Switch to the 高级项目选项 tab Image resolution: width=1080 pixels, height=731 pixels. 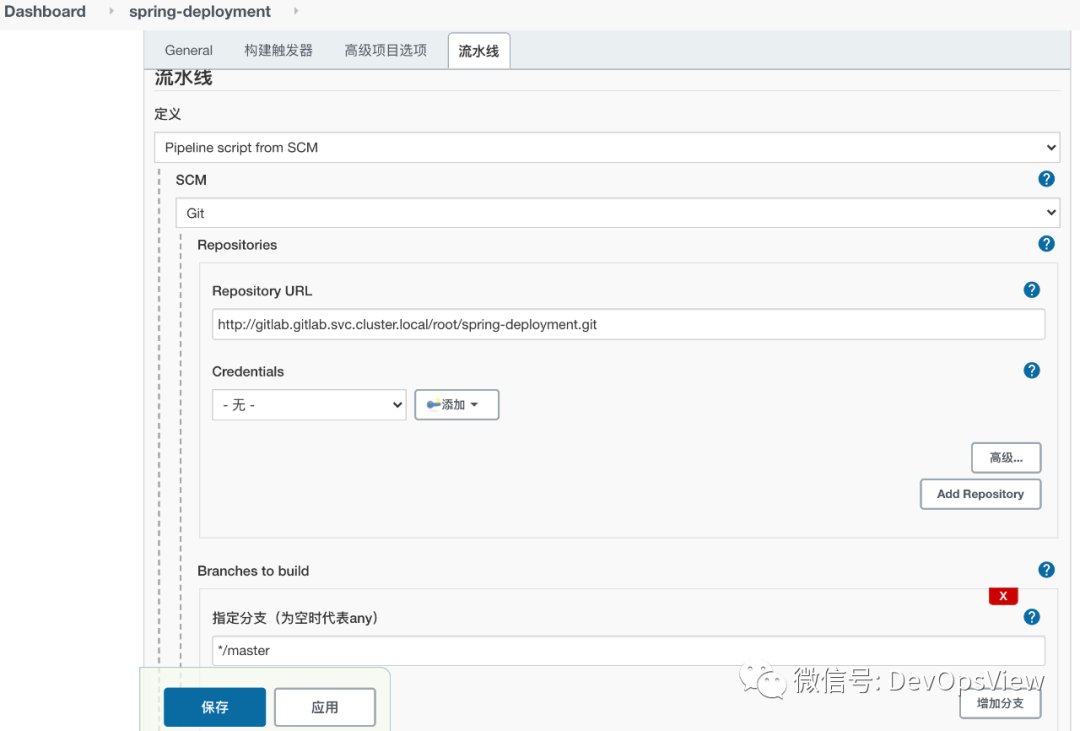[386, 50]
